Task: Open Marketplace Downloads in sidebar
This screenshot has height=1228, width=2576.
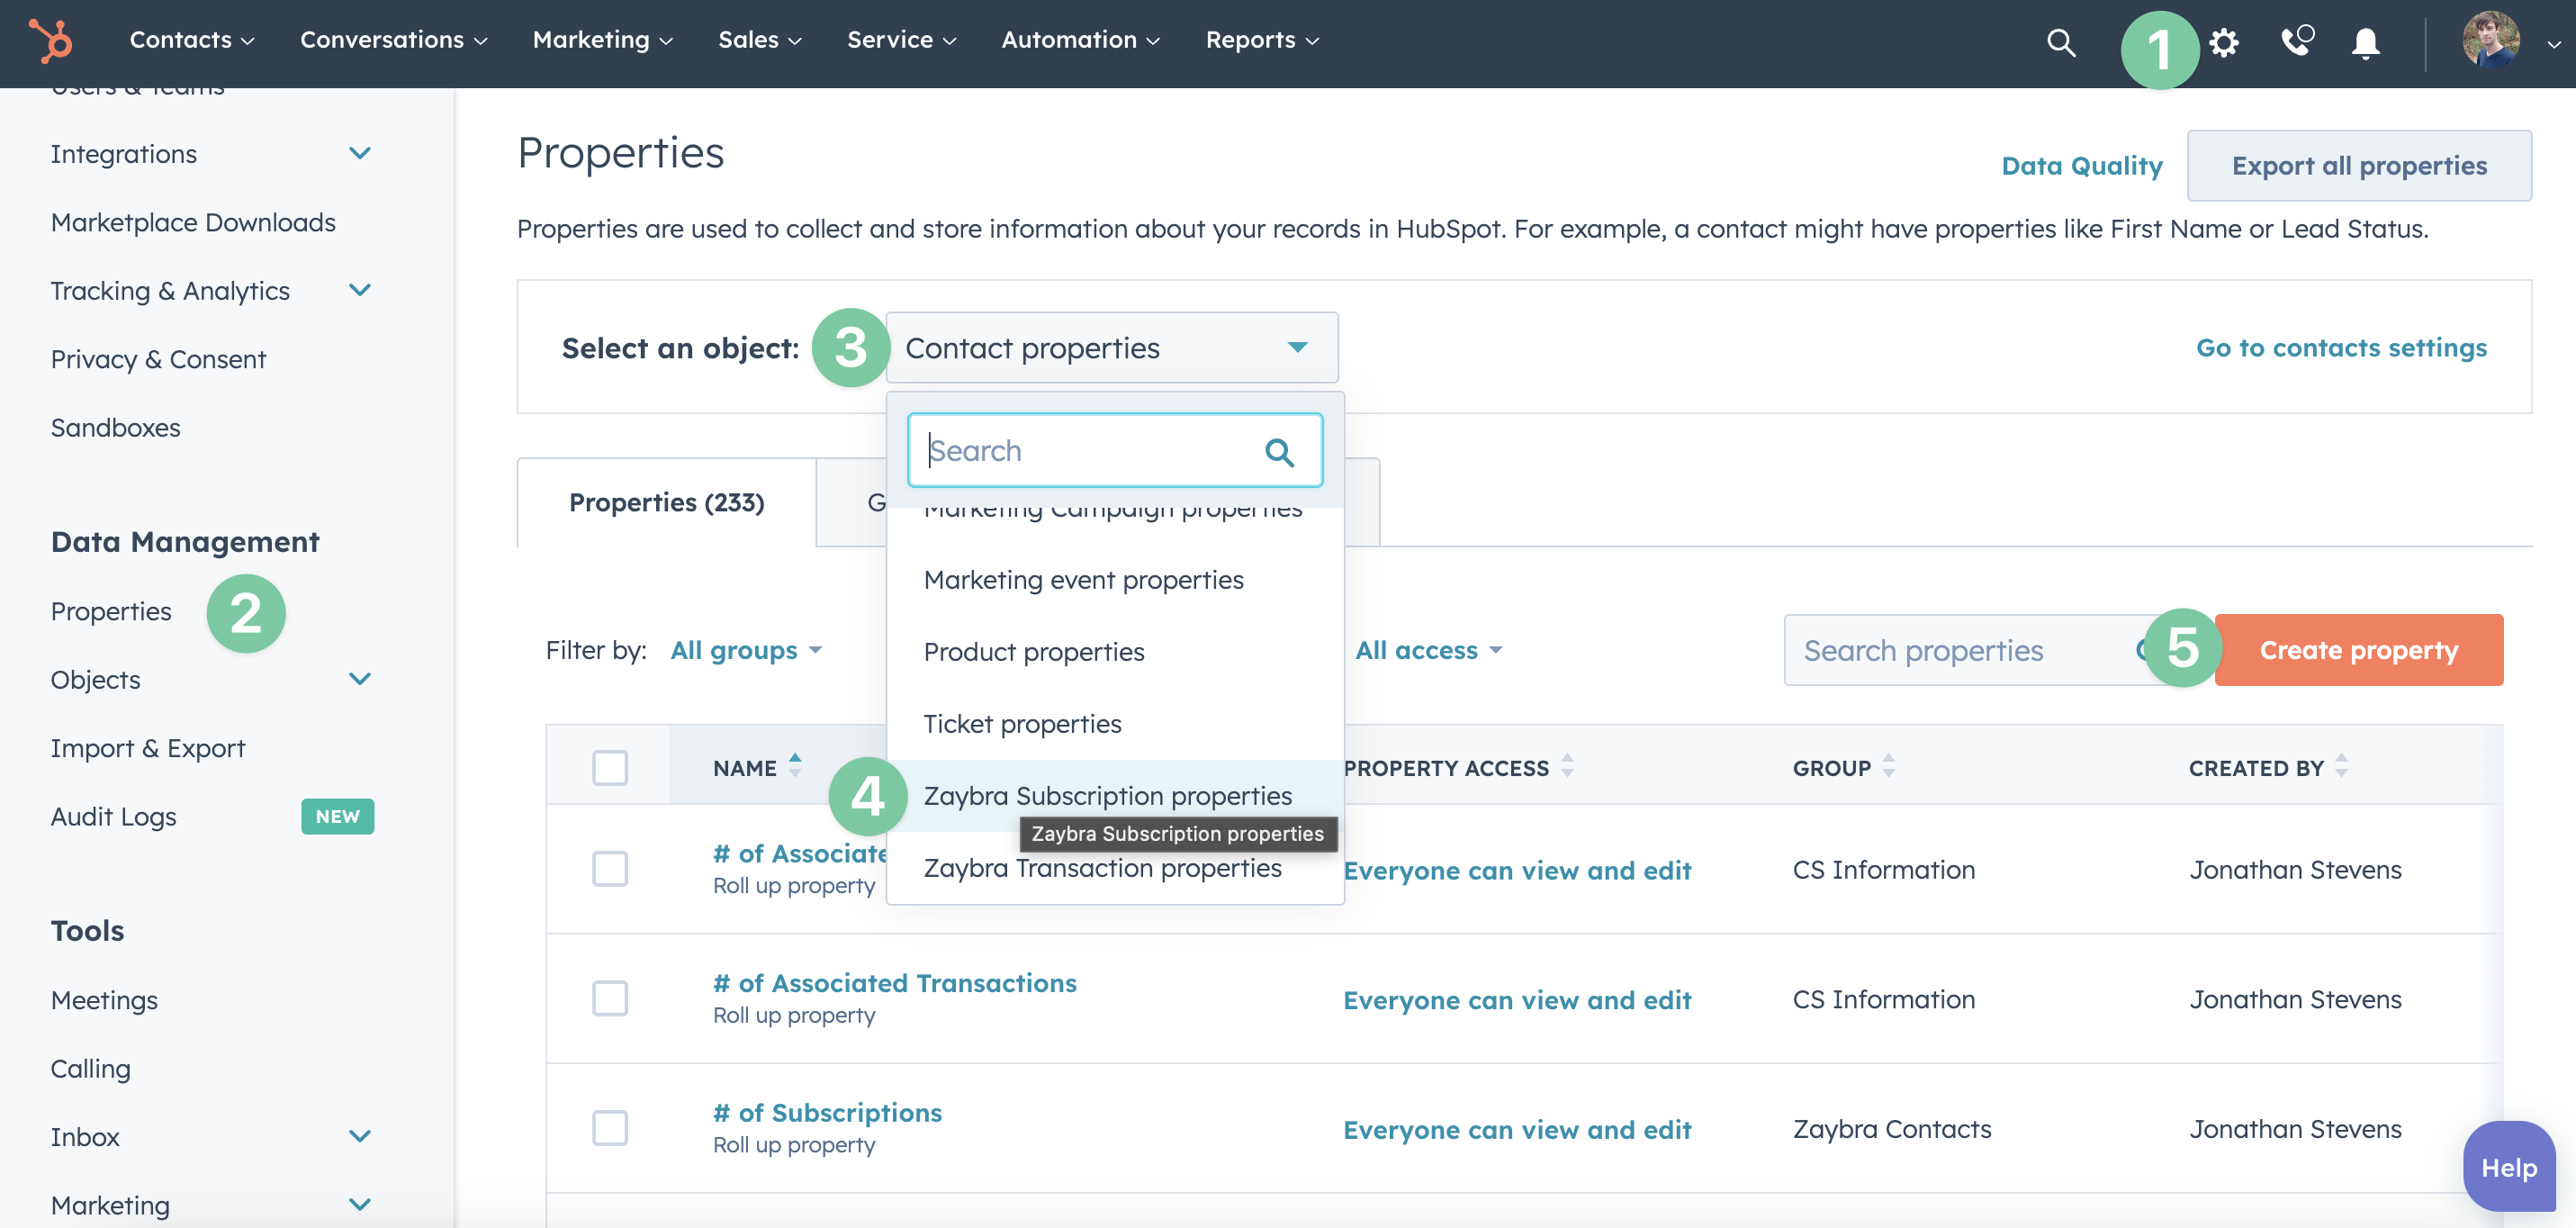Action: coord(193,222)
